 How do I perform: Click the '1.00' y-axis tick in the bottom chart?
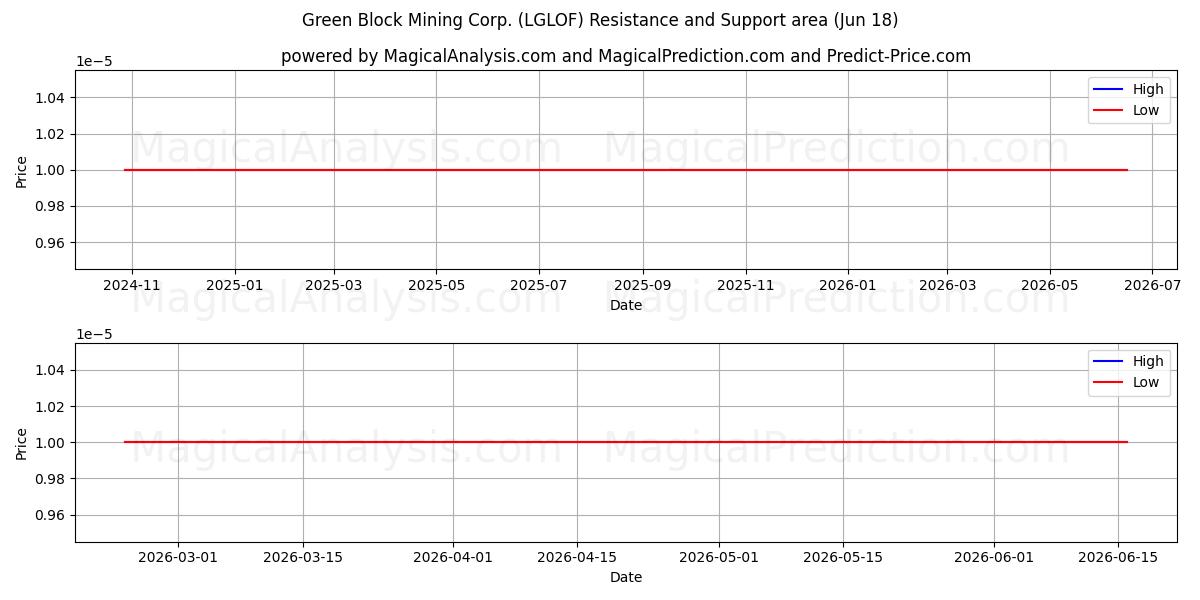click(52, 442)
